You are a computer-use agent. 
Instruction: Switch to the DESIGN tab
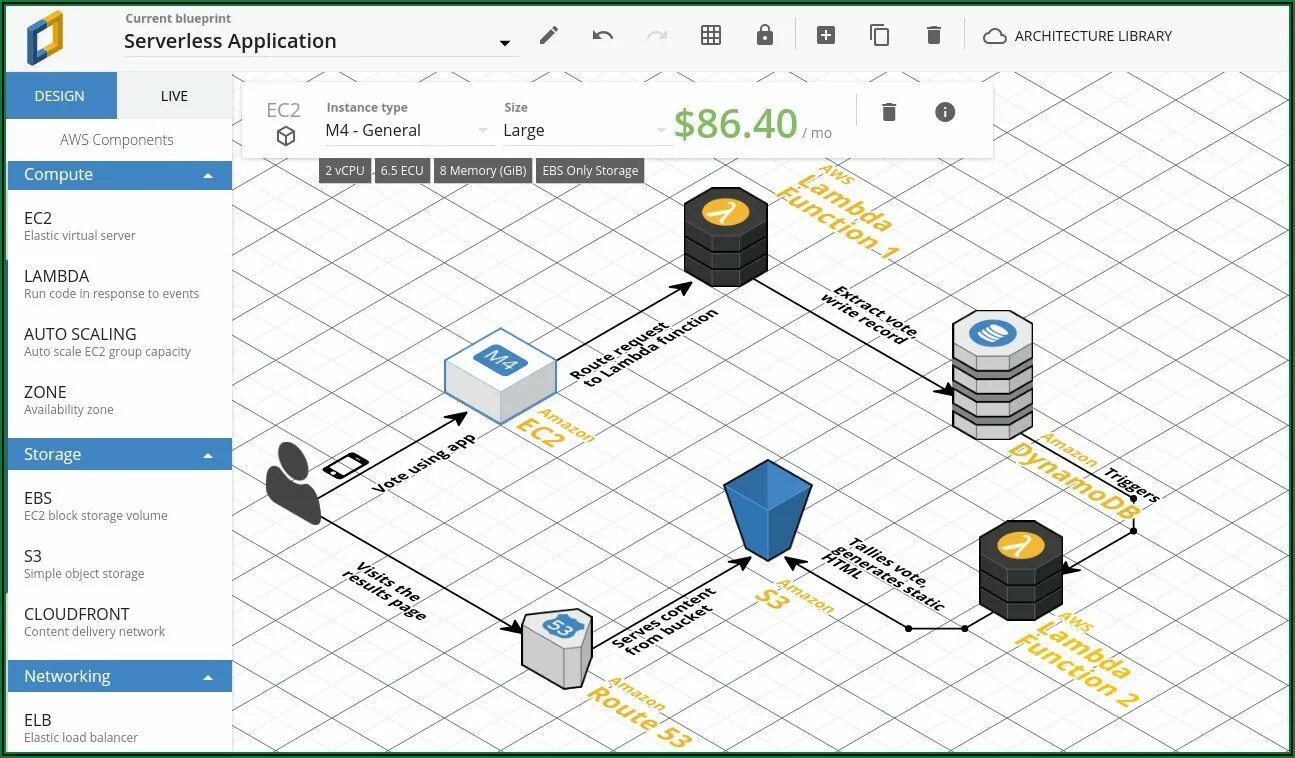point(60,96)
